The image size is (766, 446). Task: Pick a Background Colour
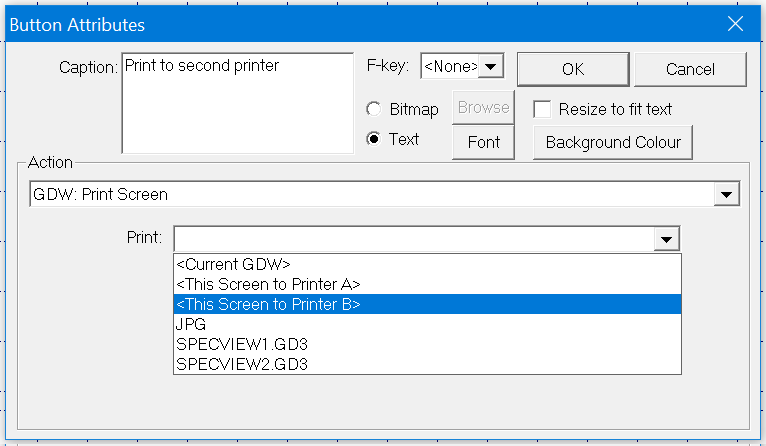613,142
